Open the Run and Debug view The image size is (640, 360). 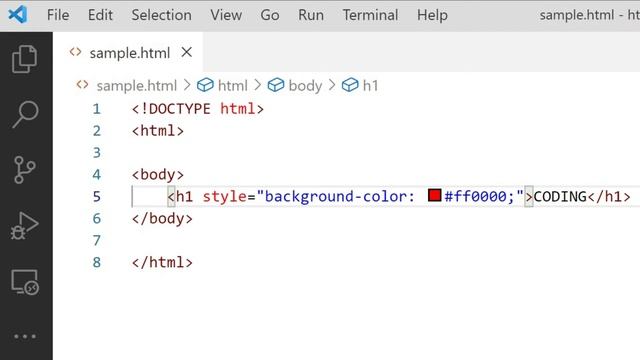[25, 226]
